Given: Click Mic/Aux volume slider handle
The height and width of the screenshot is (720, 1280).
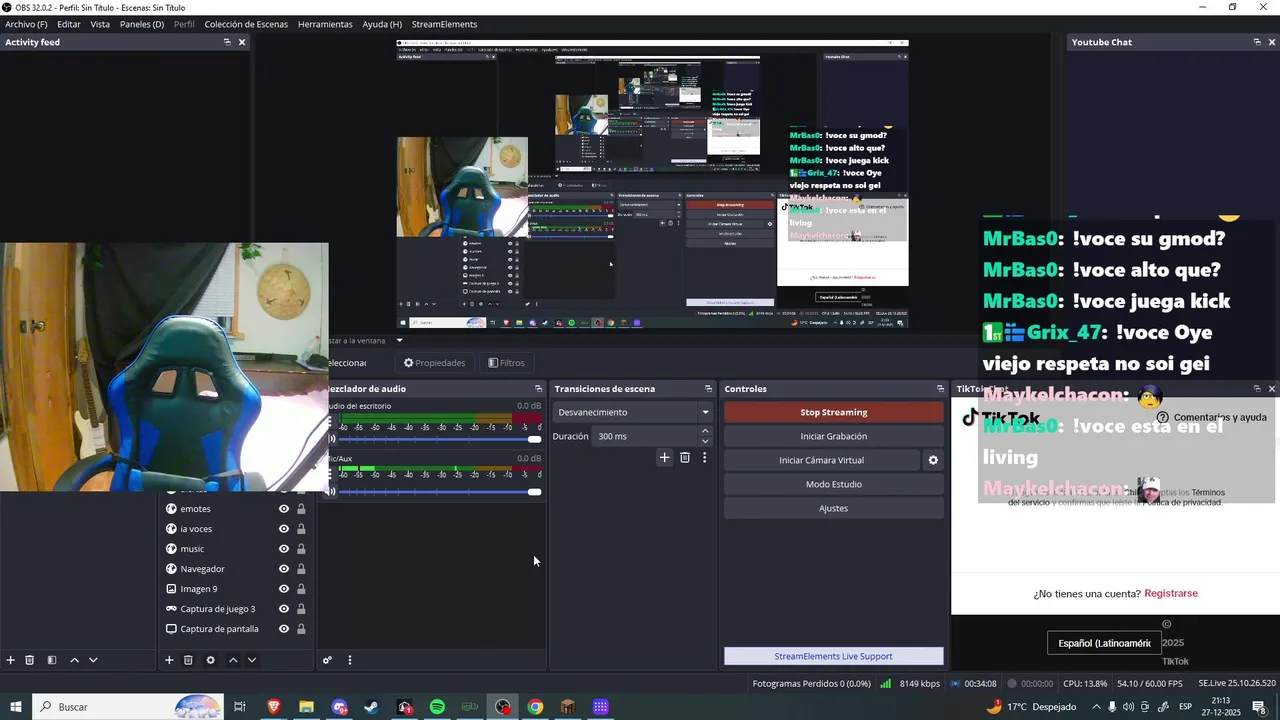Looking at the screenshot, I should tap(534, 492).
